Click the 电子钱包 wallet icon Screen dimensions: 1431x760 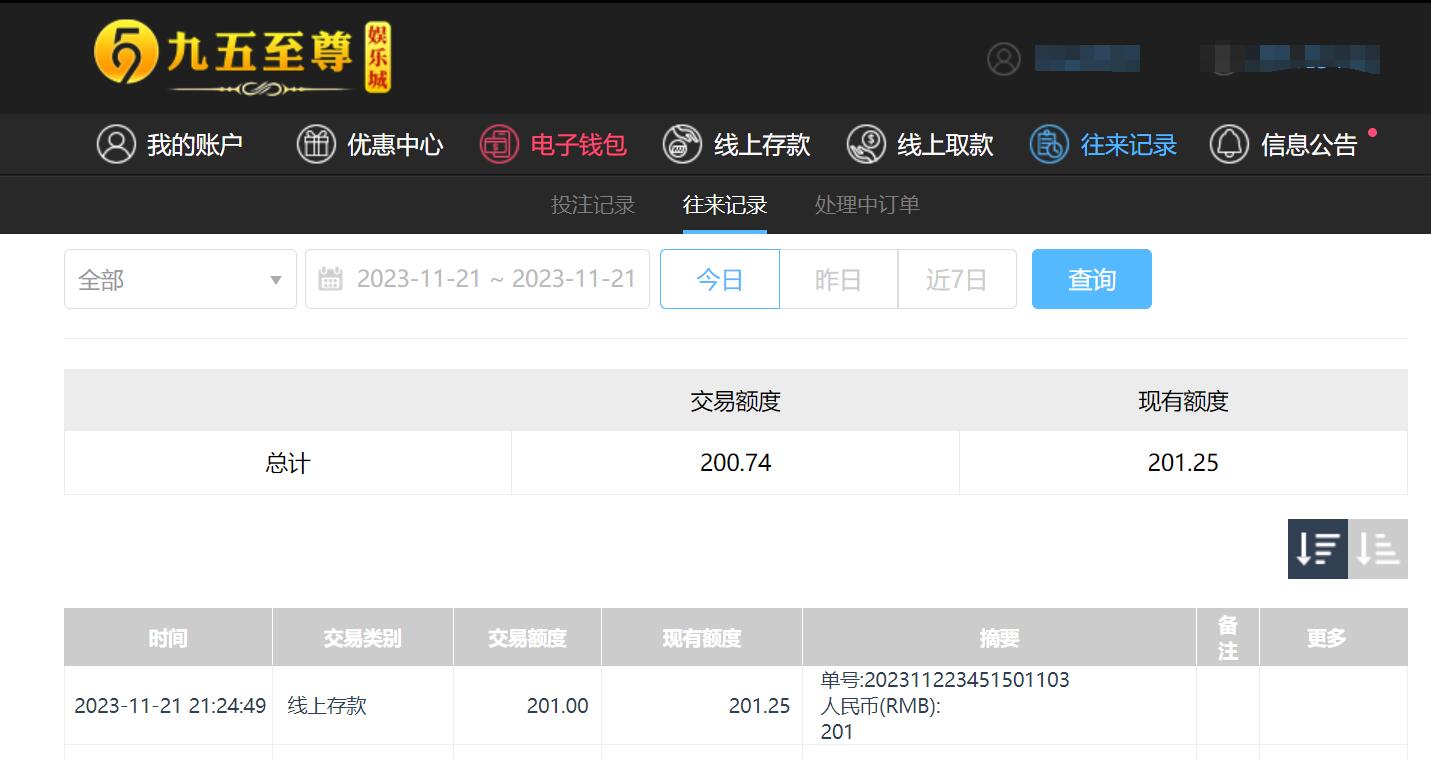pos(499,144)
